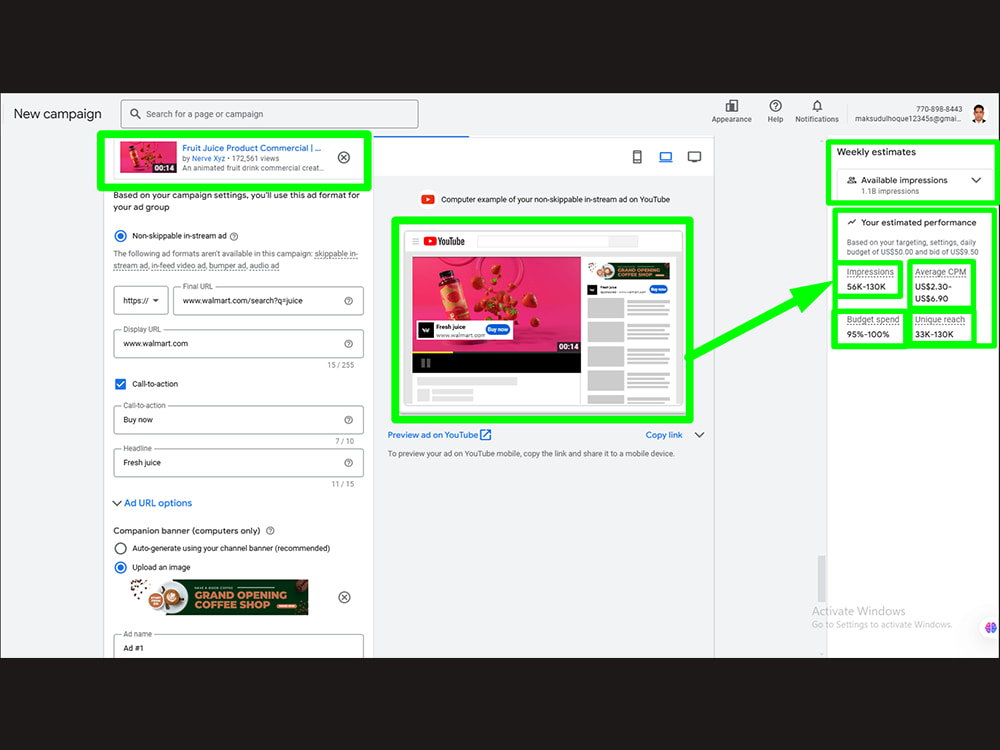The height and width of the screenshot is (750, 1000).
Task: Click the estimated performance trend icon
Action: (x=851, y=222)
